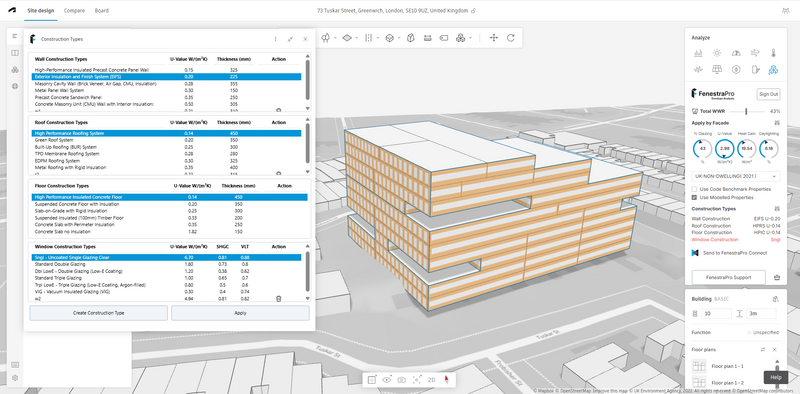
Task: Click the U-Value circular dial
Action: pos(724,149)
